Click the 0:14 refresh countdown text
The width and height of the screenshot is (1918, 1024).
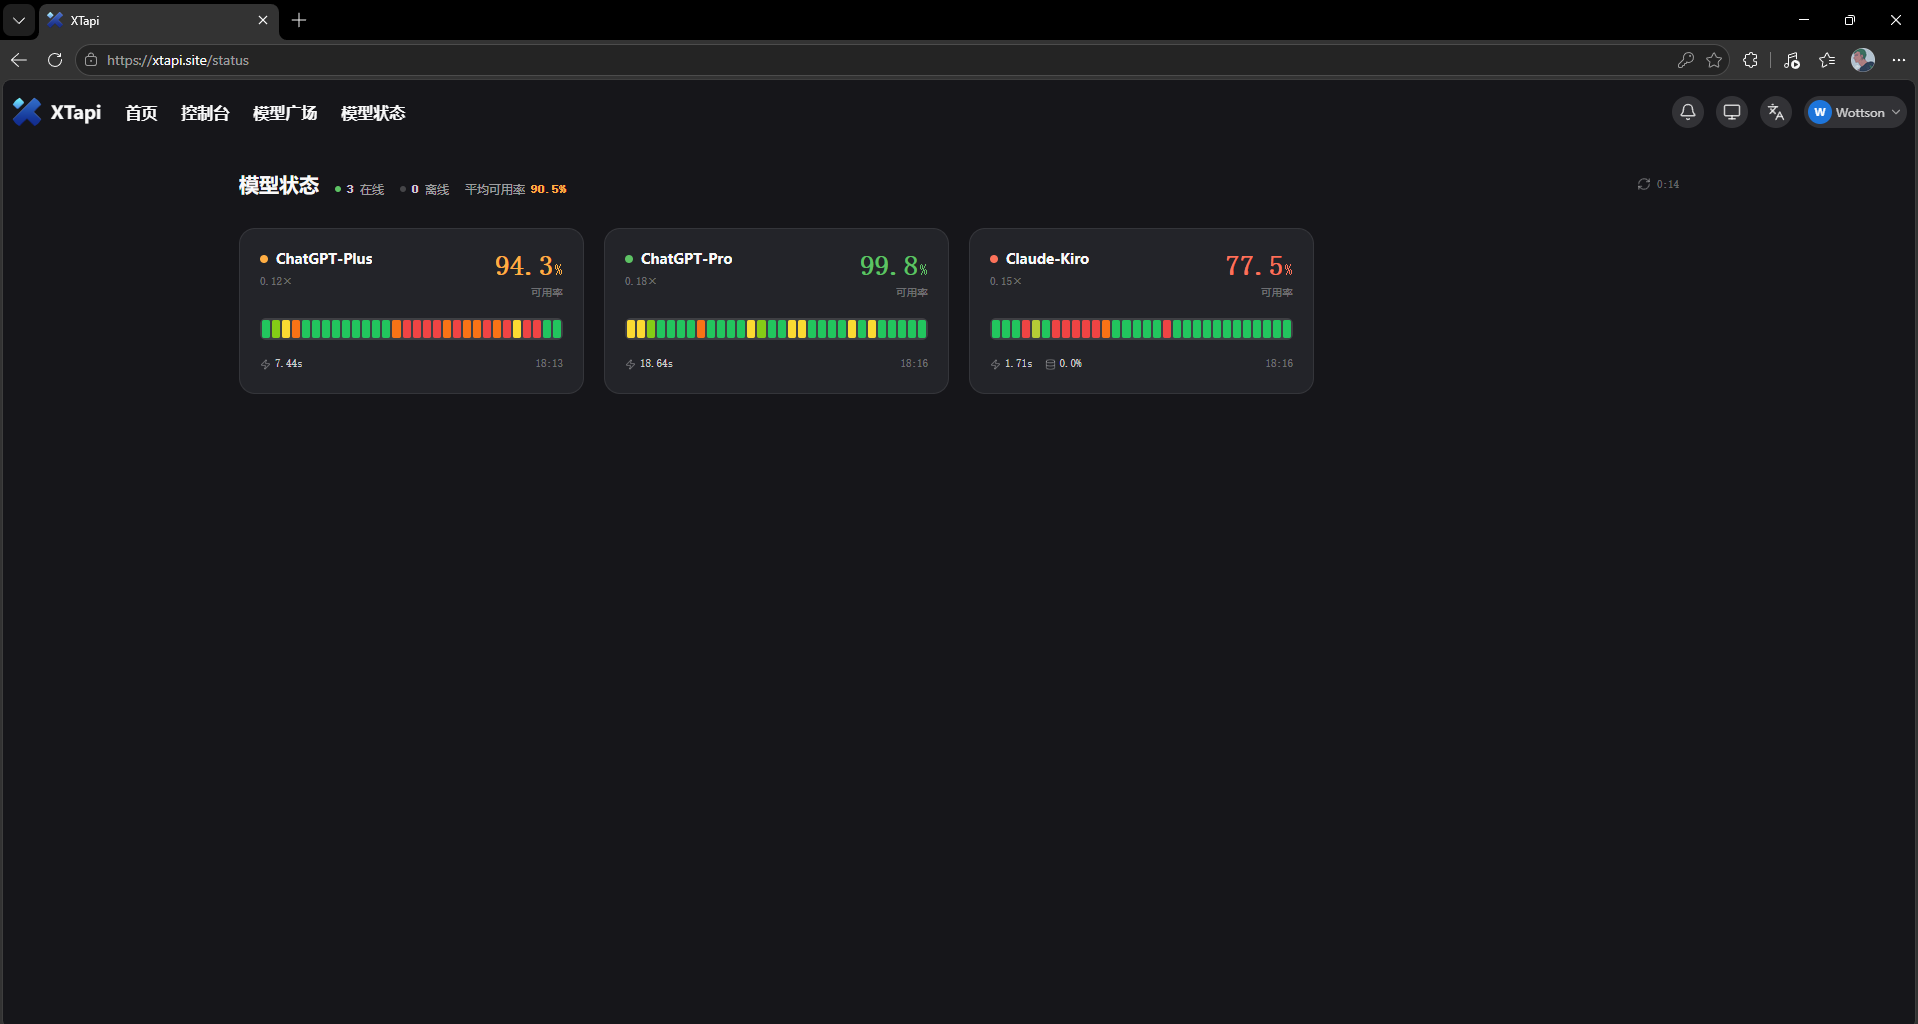(1668, 184)
